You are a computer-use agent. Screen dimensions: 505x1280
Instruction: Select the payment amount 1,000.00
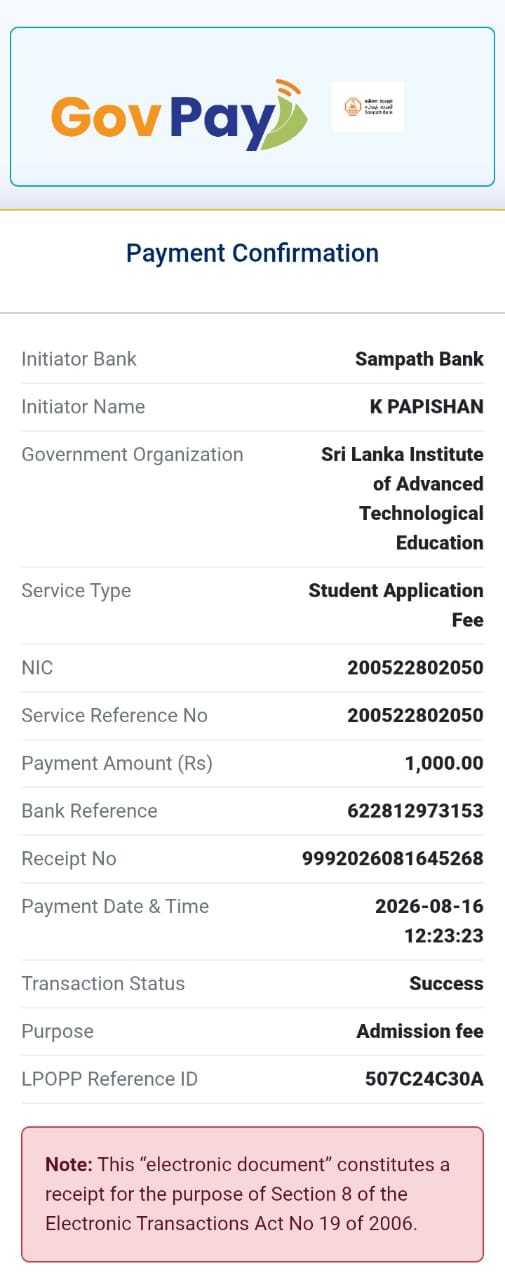[x=444, y=764]
